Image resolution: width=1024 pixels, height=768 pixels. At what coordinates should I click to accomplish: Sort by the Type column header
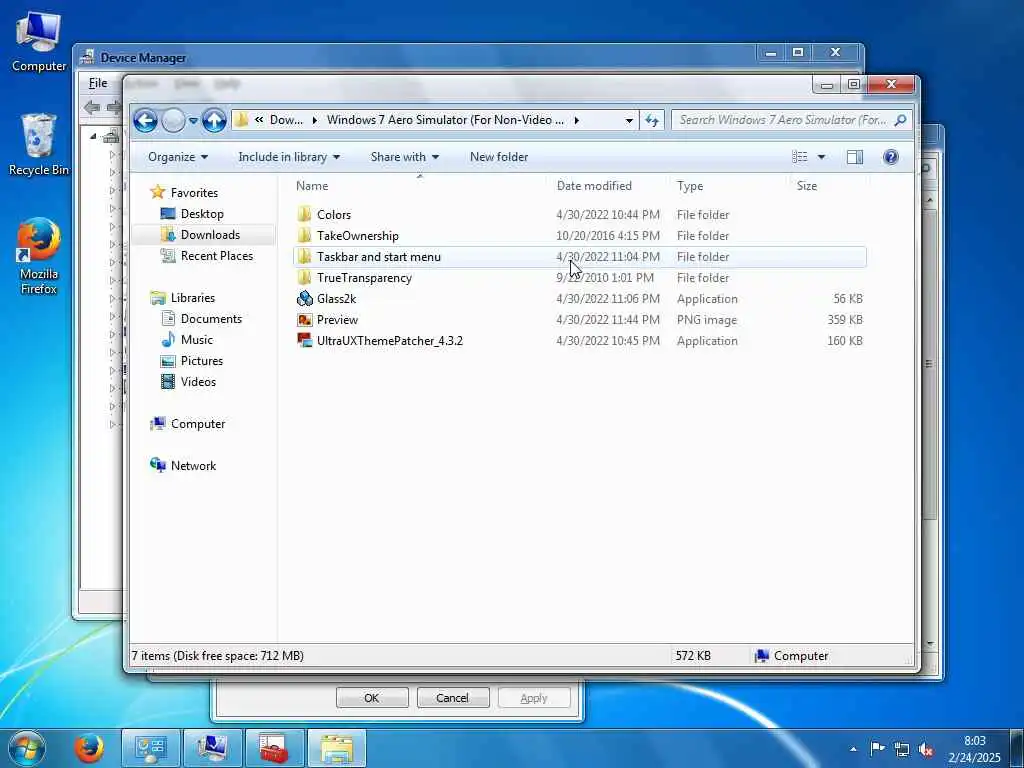pos(690,186)
